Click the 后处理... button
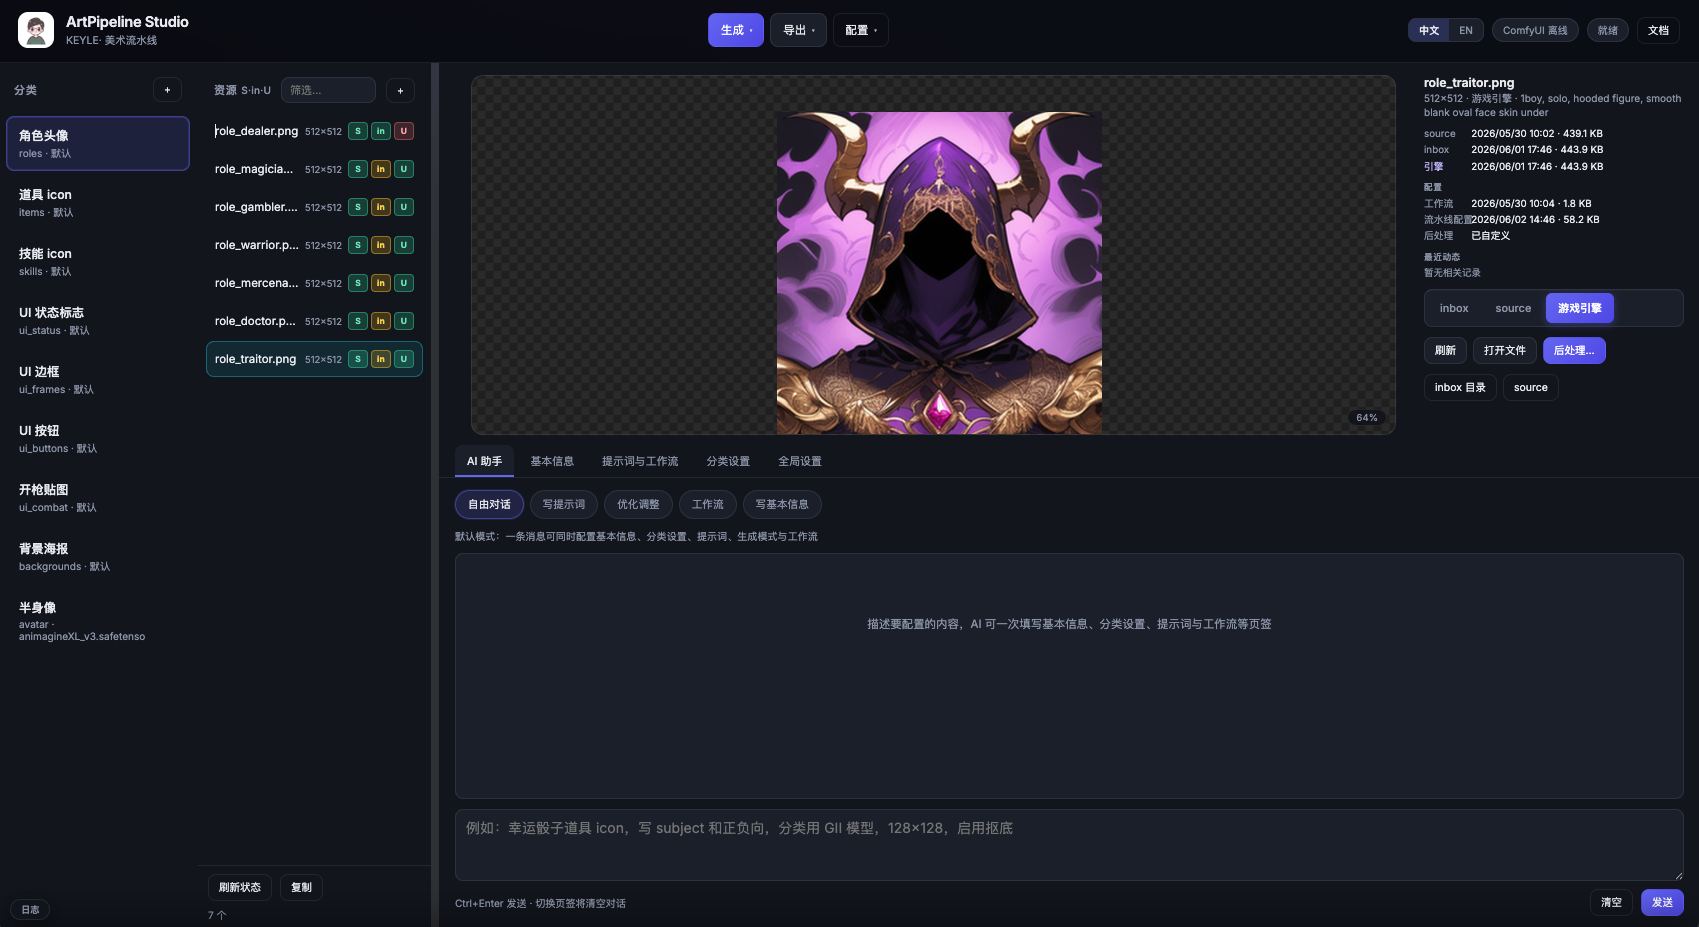1699x927 pixels. click(1574, 350)
